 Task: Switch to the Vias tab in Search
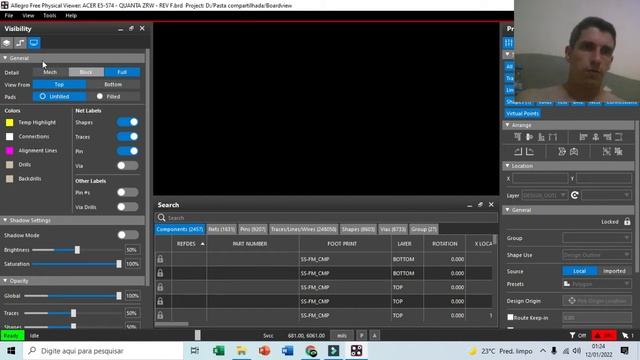point(393,229)
